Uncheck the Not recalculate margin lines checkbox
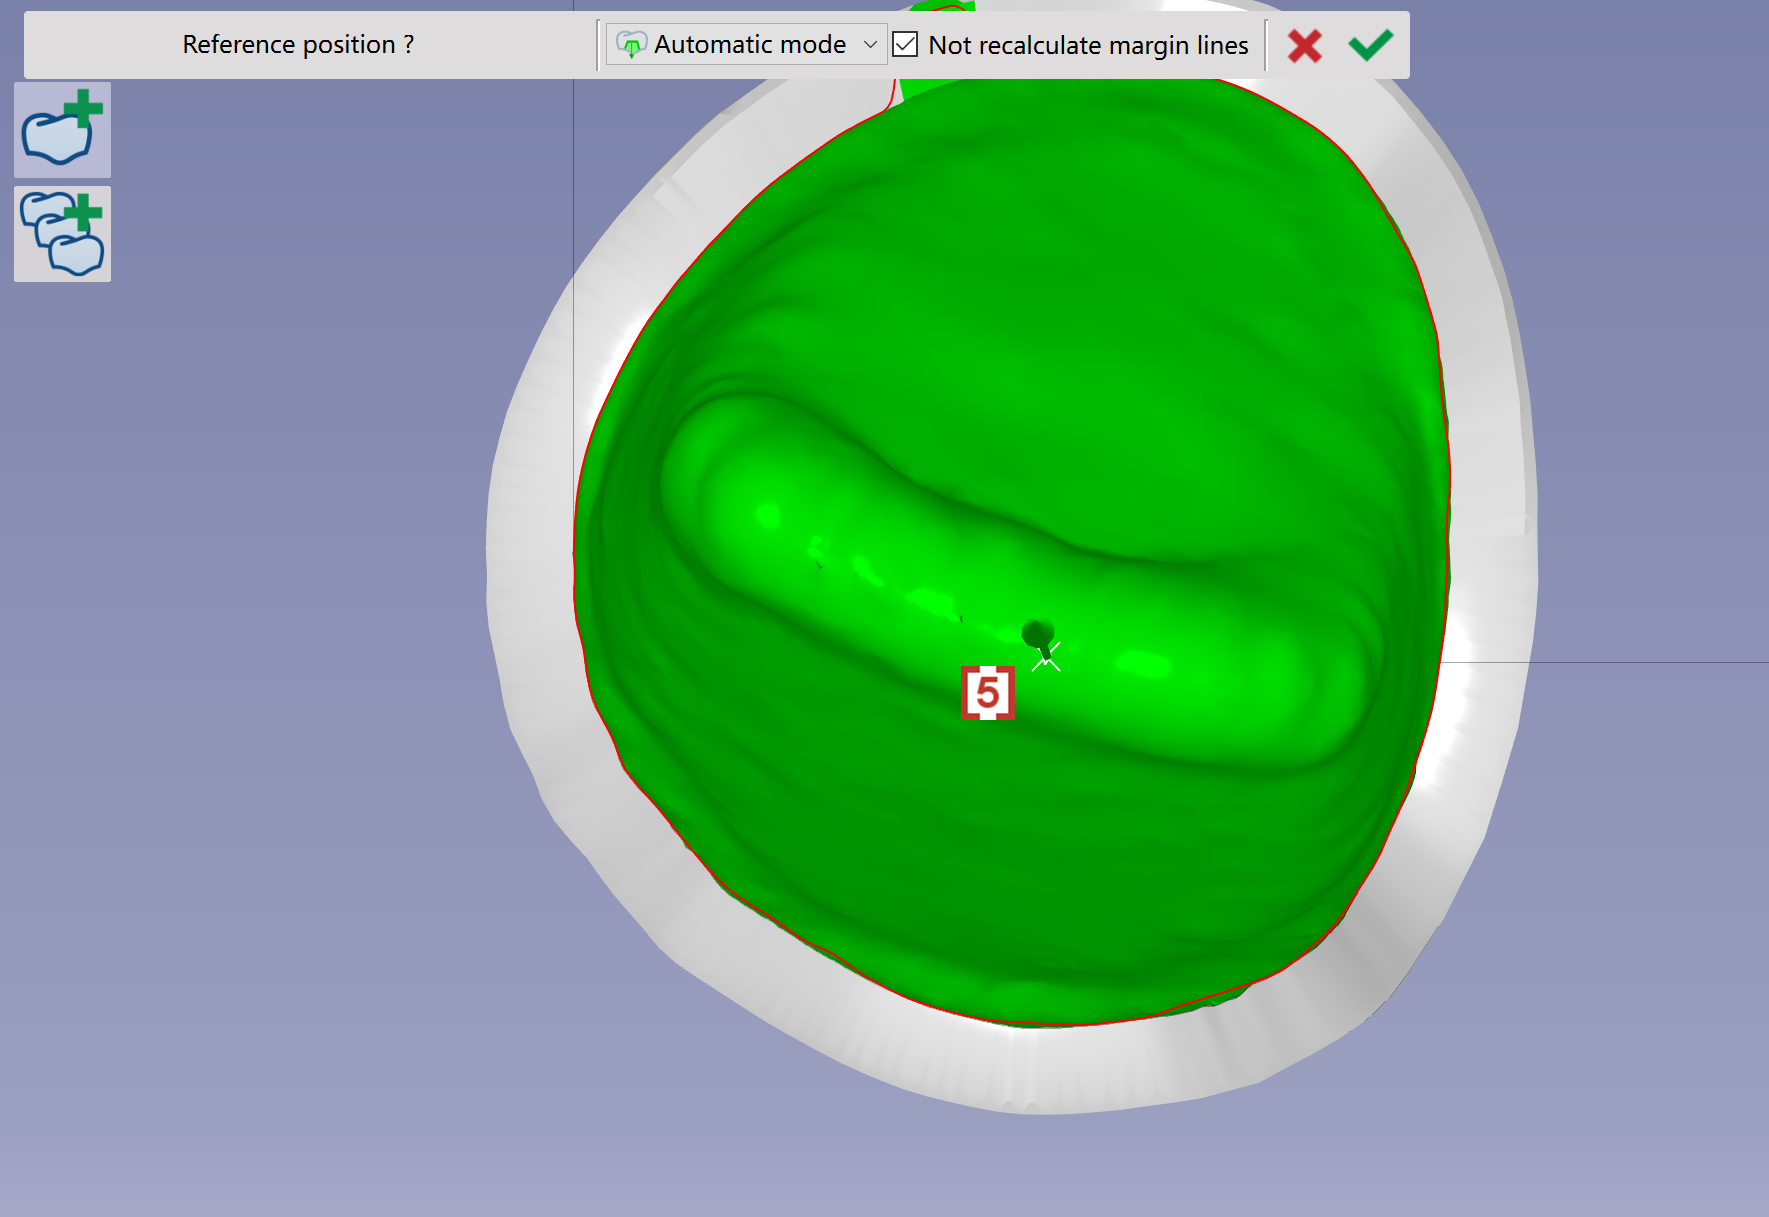This screenshot has height=1217, width=1769. [905, 44]
